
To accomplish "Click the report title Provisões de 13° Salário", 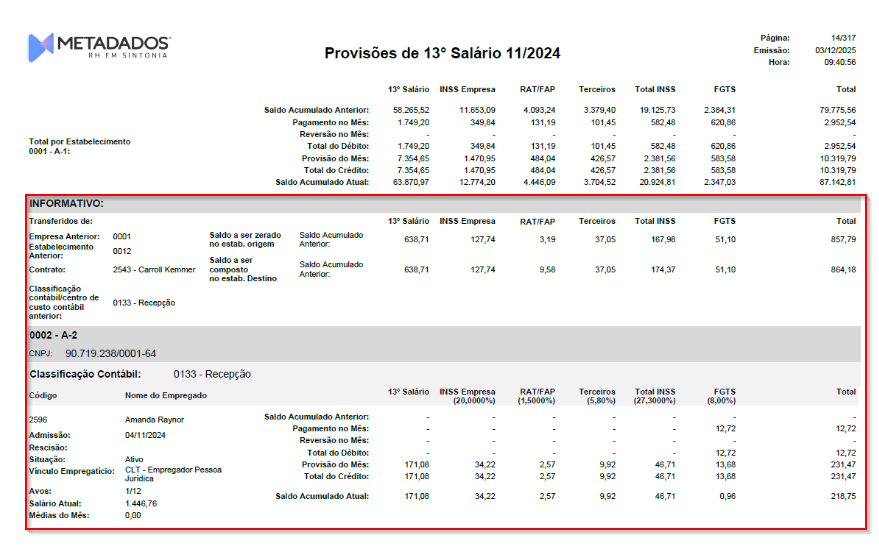I will tap(442, 54).
